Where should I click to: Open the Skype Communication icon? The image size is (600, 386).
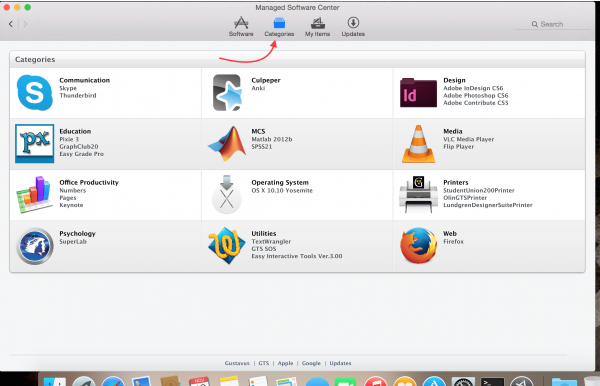pyautogui.click(x=35, y=93)
